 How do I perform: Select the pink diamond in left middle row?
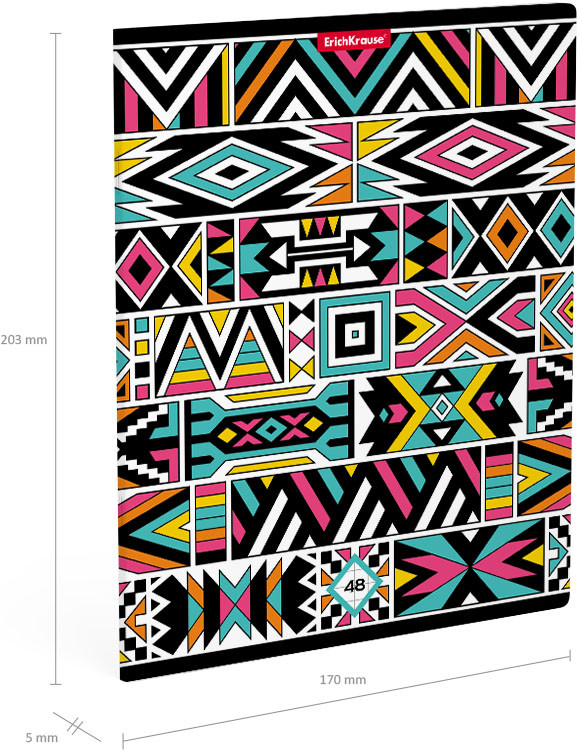[x=140, y=269]
